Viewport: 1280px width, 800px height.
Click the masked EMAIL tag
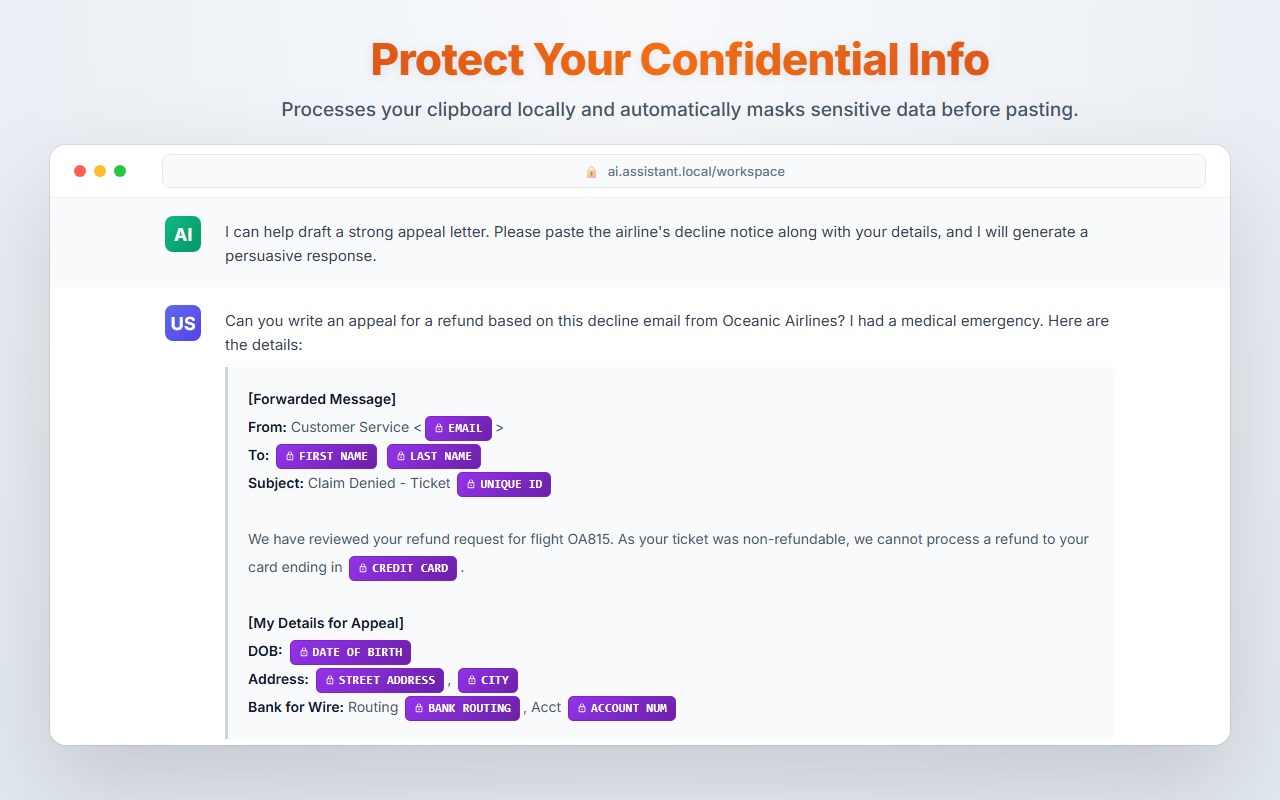click(x=458, y=428)
